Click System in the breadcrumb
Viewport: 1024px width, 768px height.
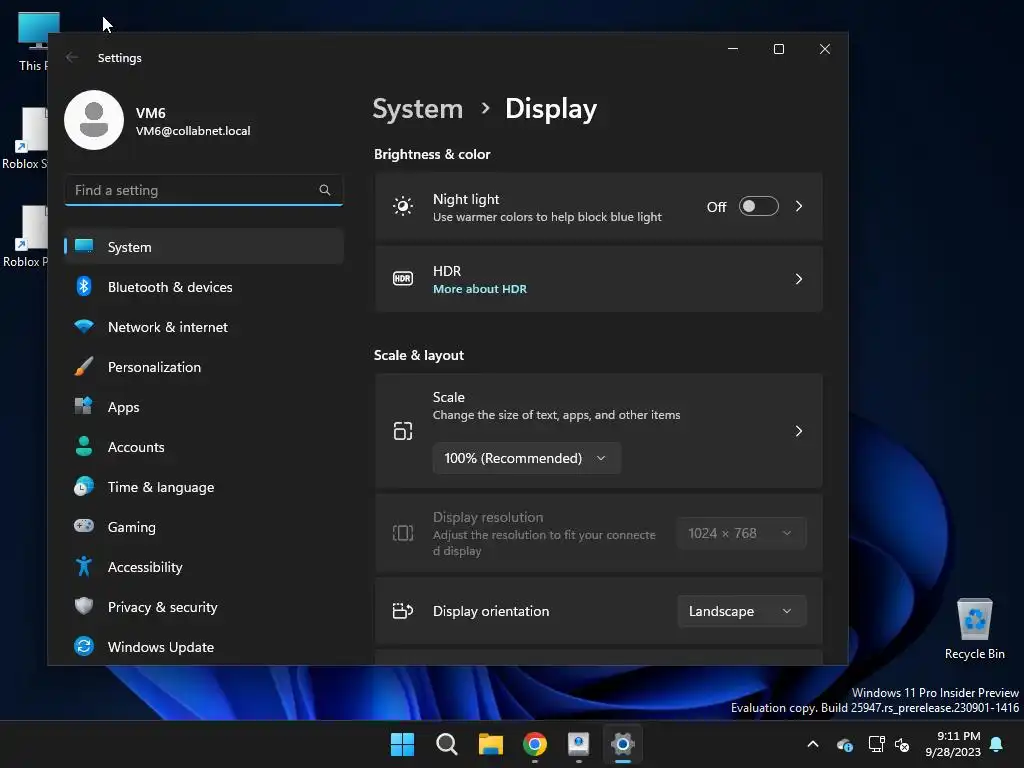[x=417, y=108]
